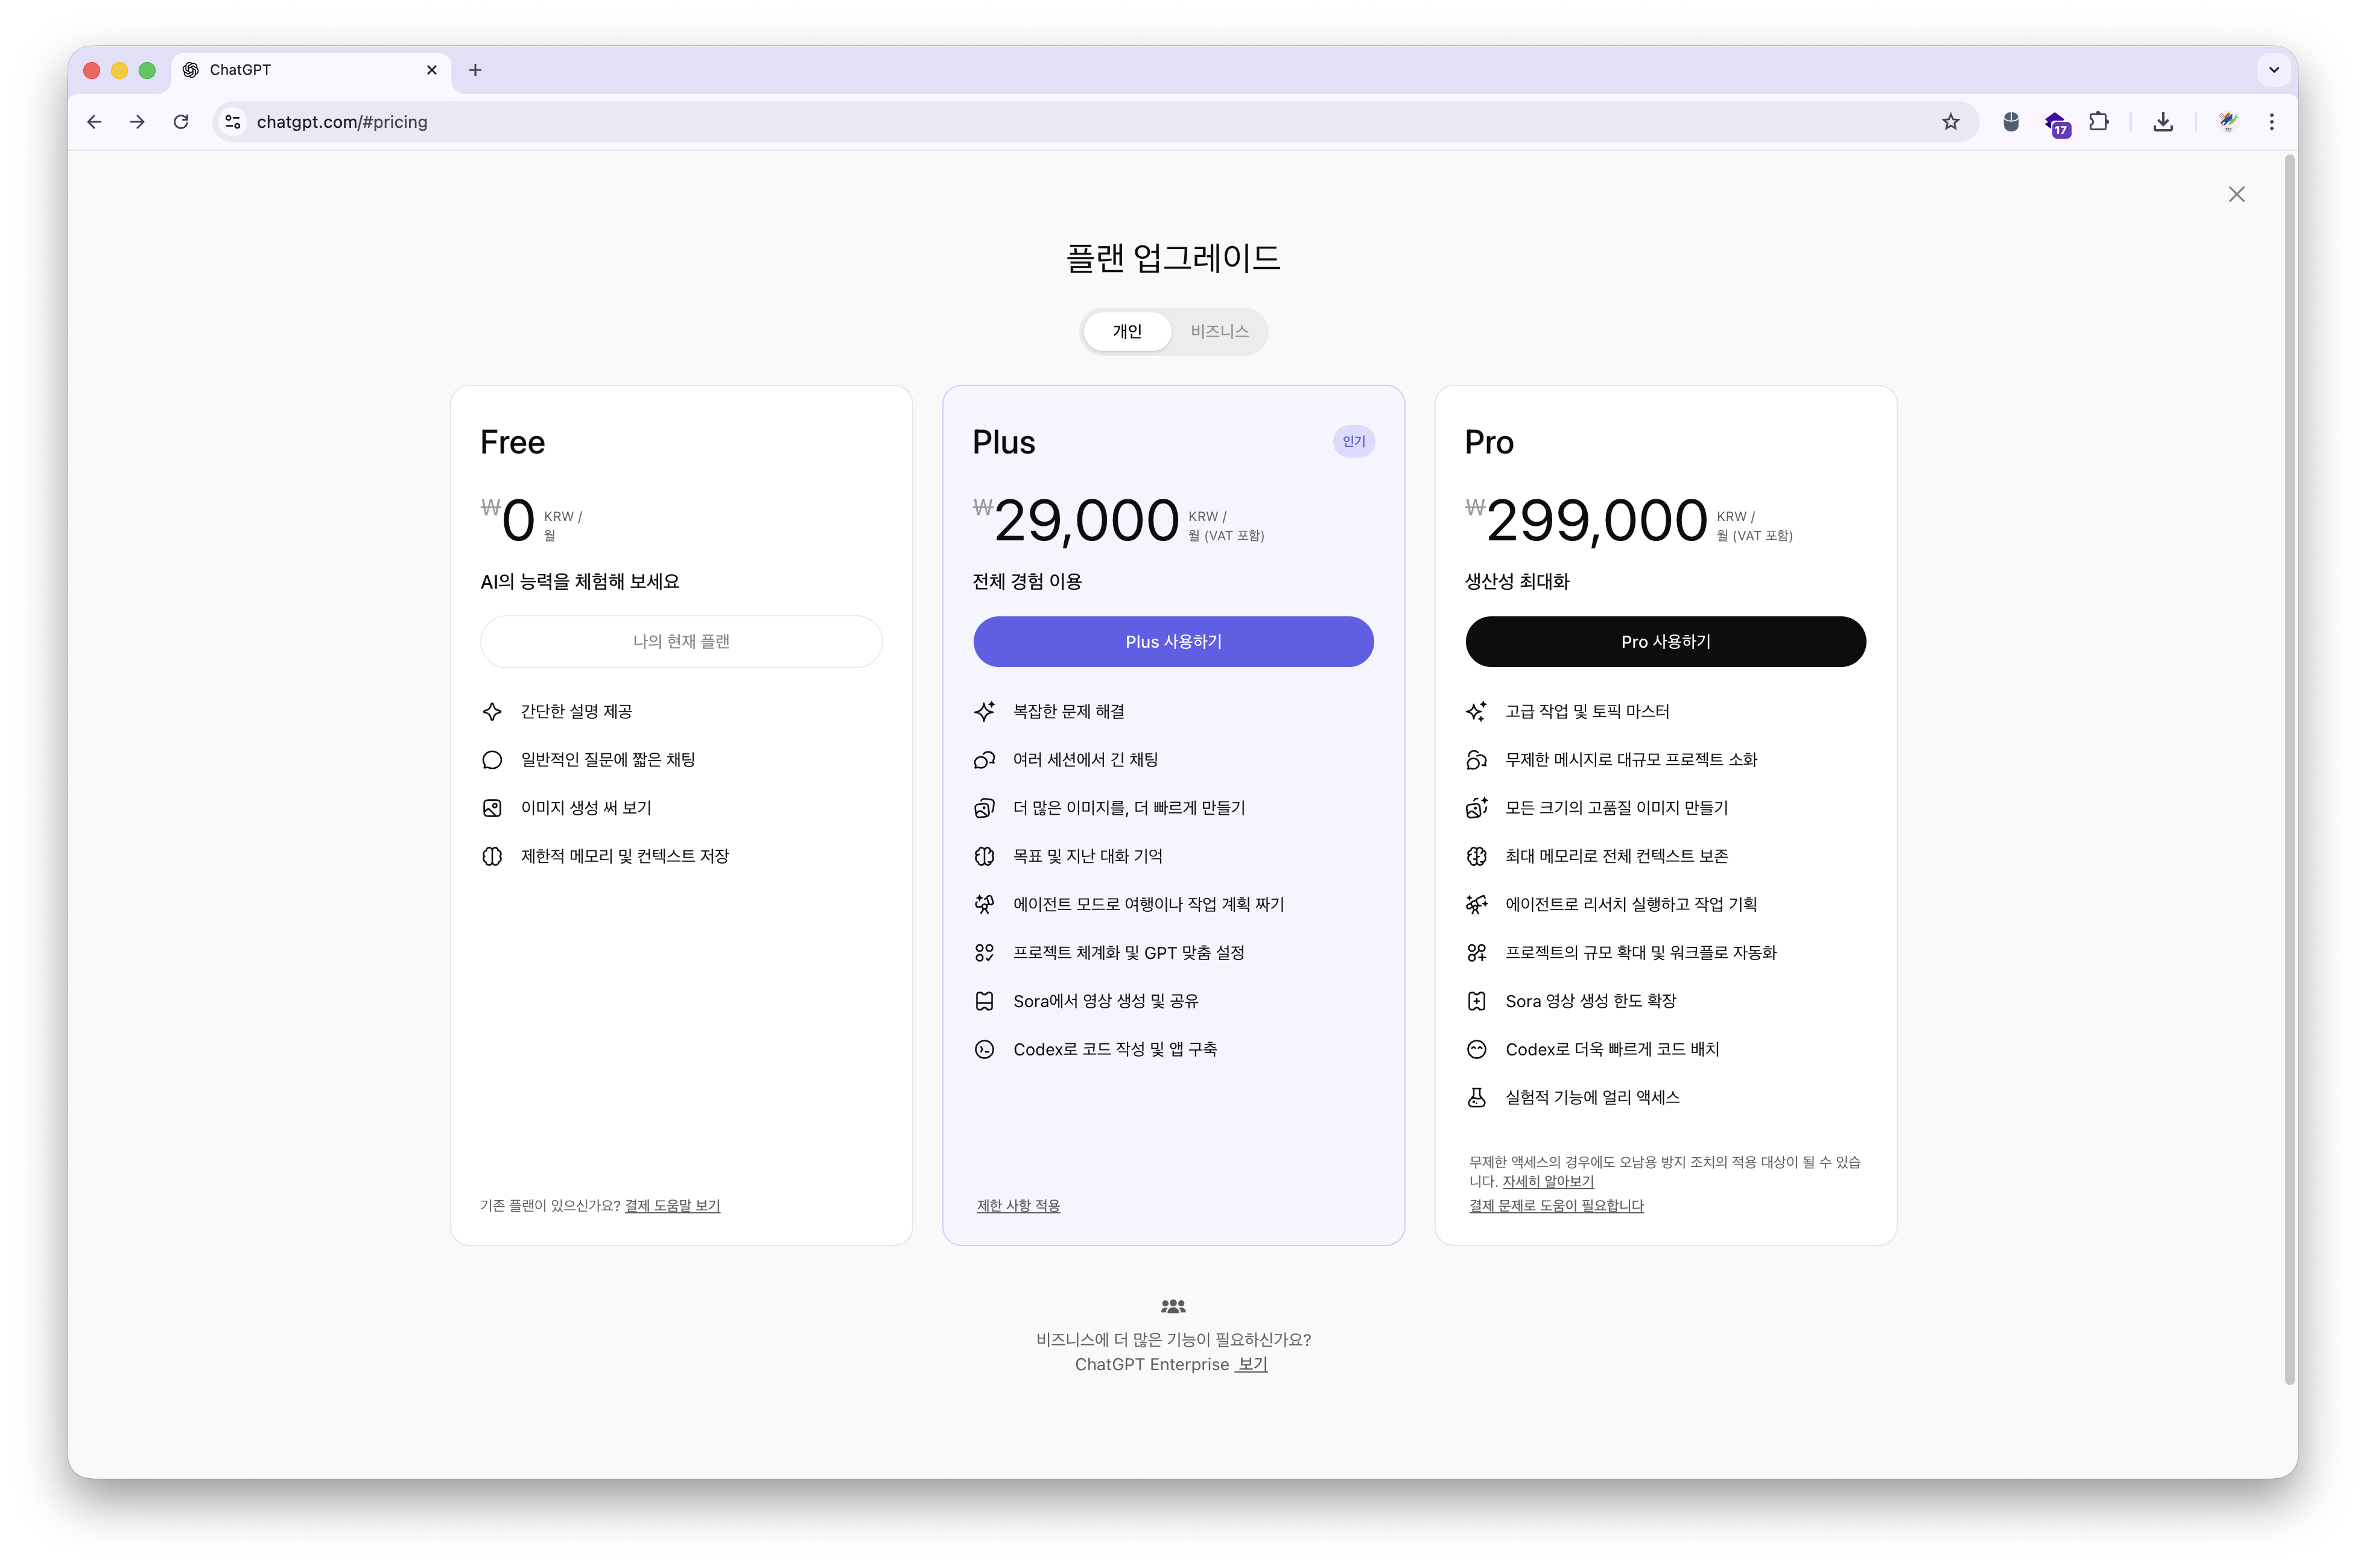Click the Downloads icon in toolbar
Viewport: 2366px width, 1568px height.
[x=2163, y=122]
